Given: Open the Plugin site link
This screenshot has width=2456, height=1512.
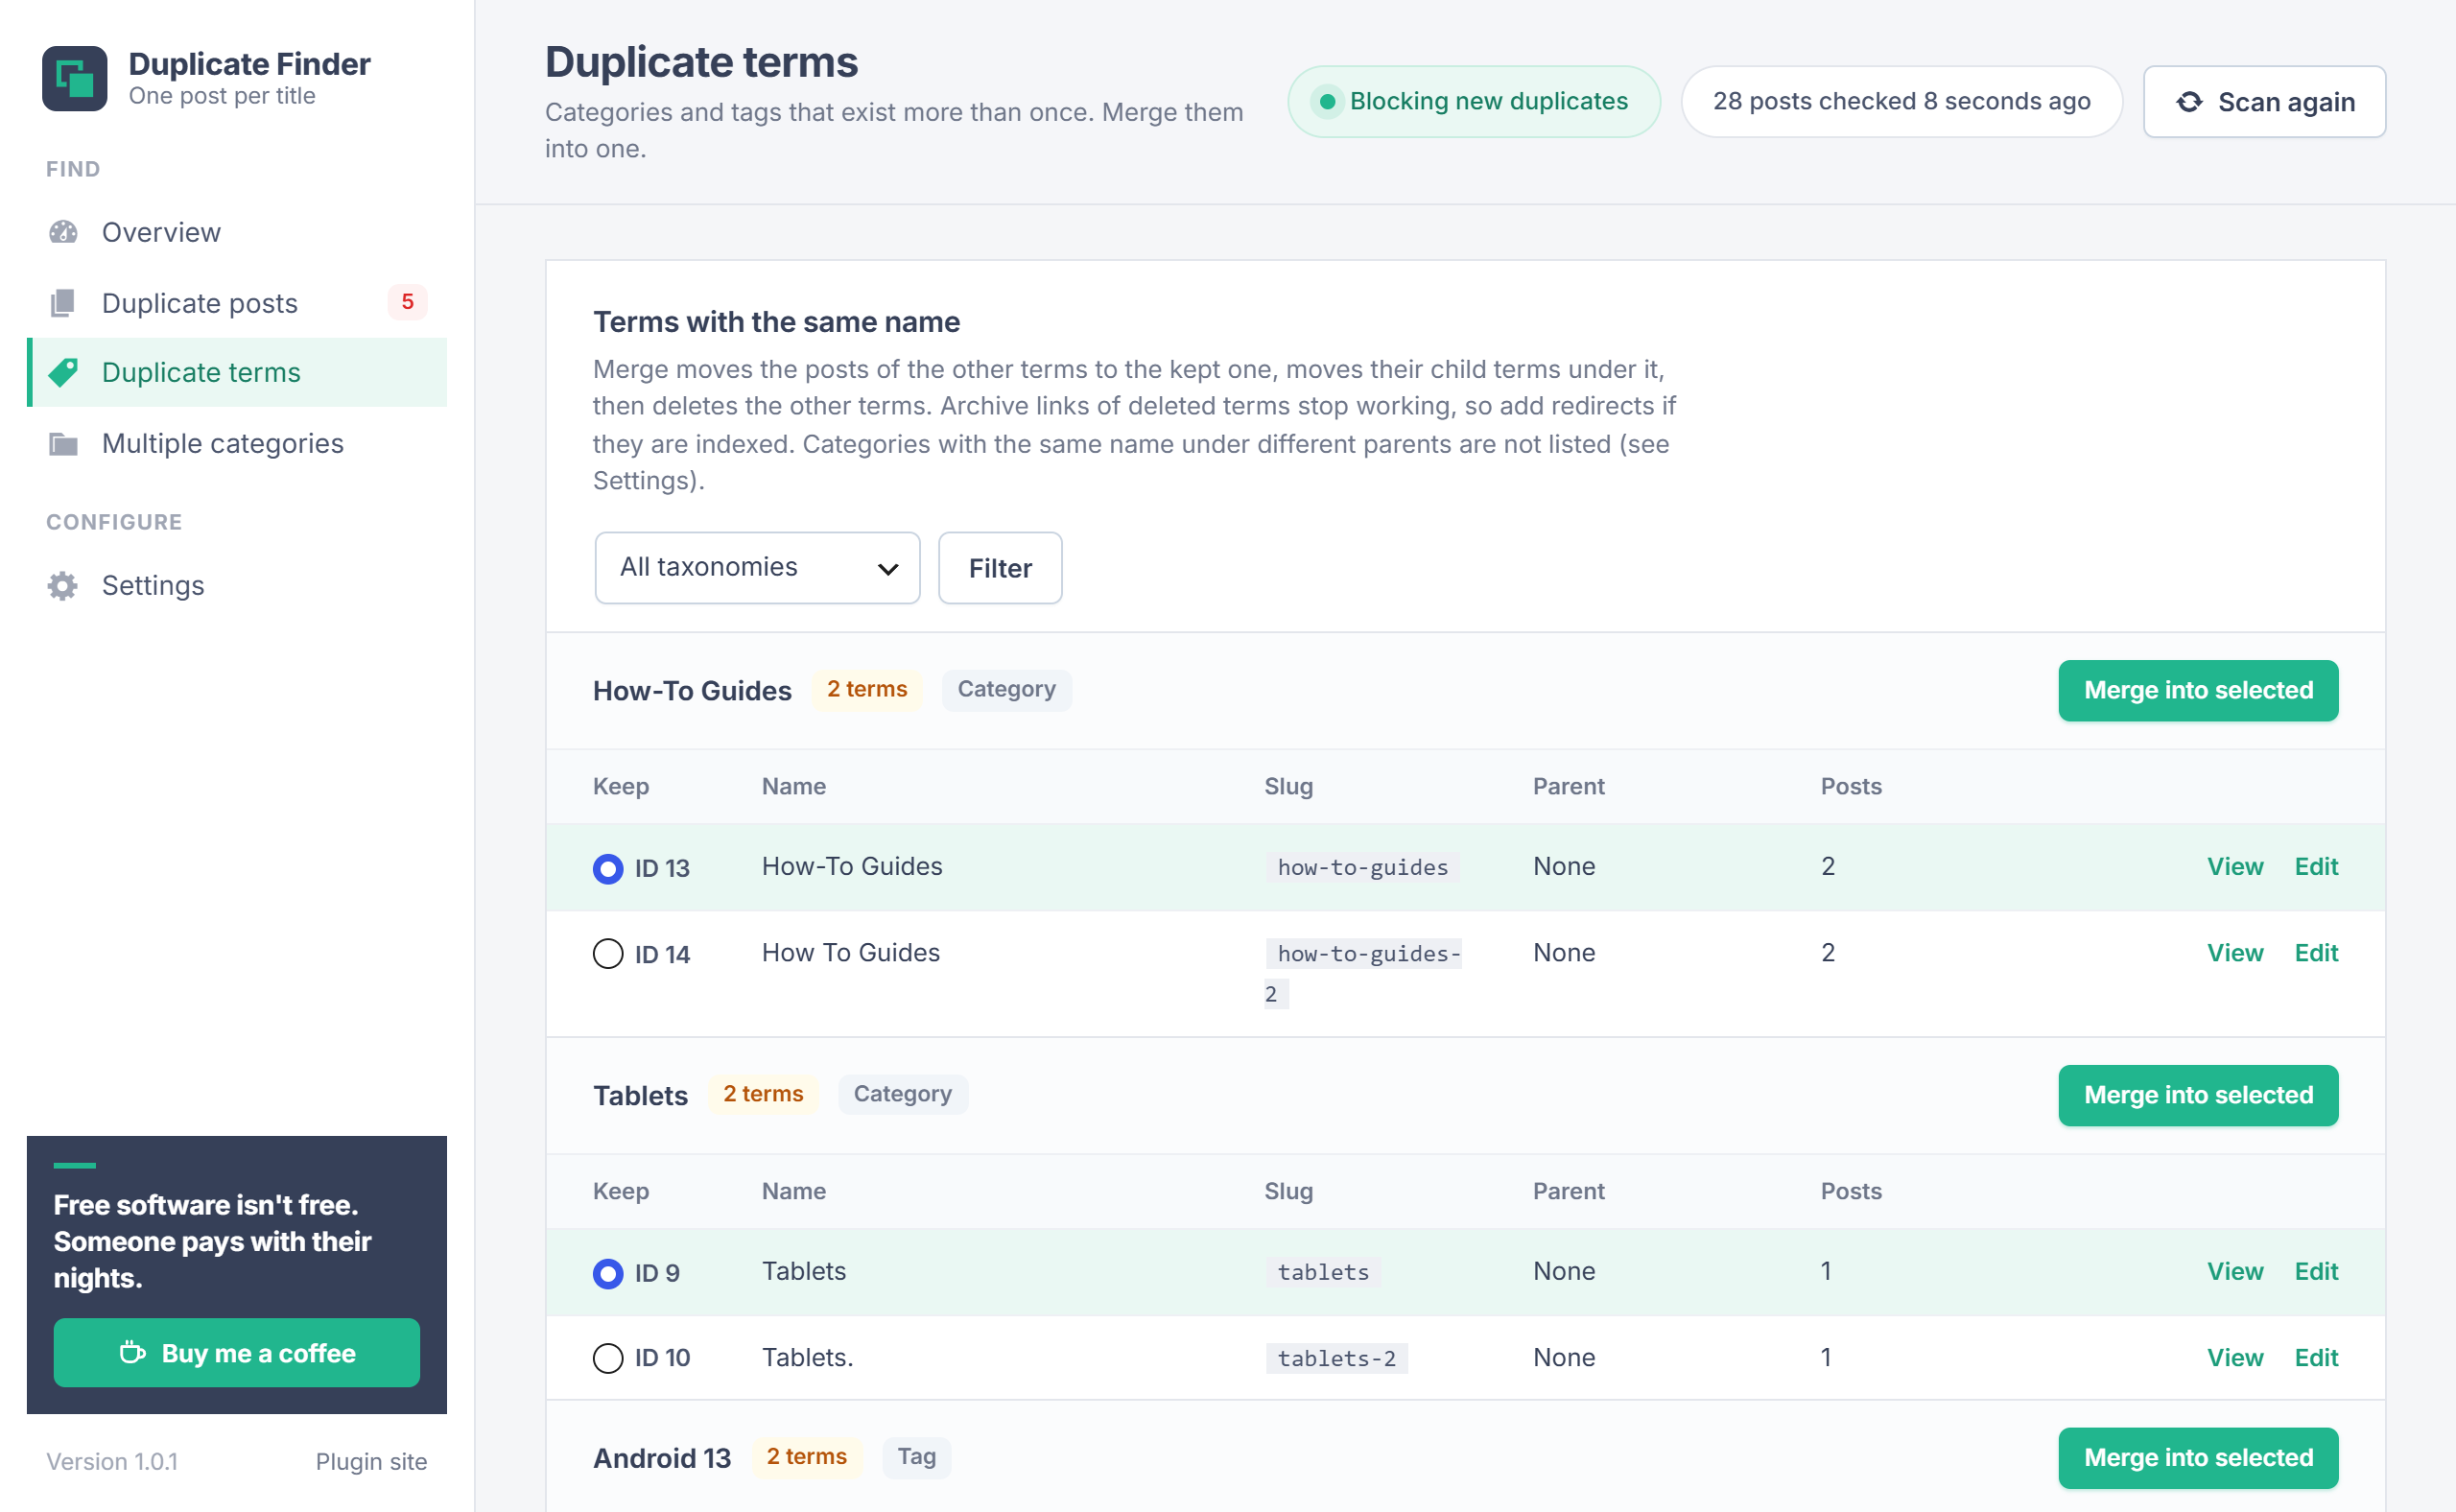Looking at the screenshot, I should [x=371, y=1461].
